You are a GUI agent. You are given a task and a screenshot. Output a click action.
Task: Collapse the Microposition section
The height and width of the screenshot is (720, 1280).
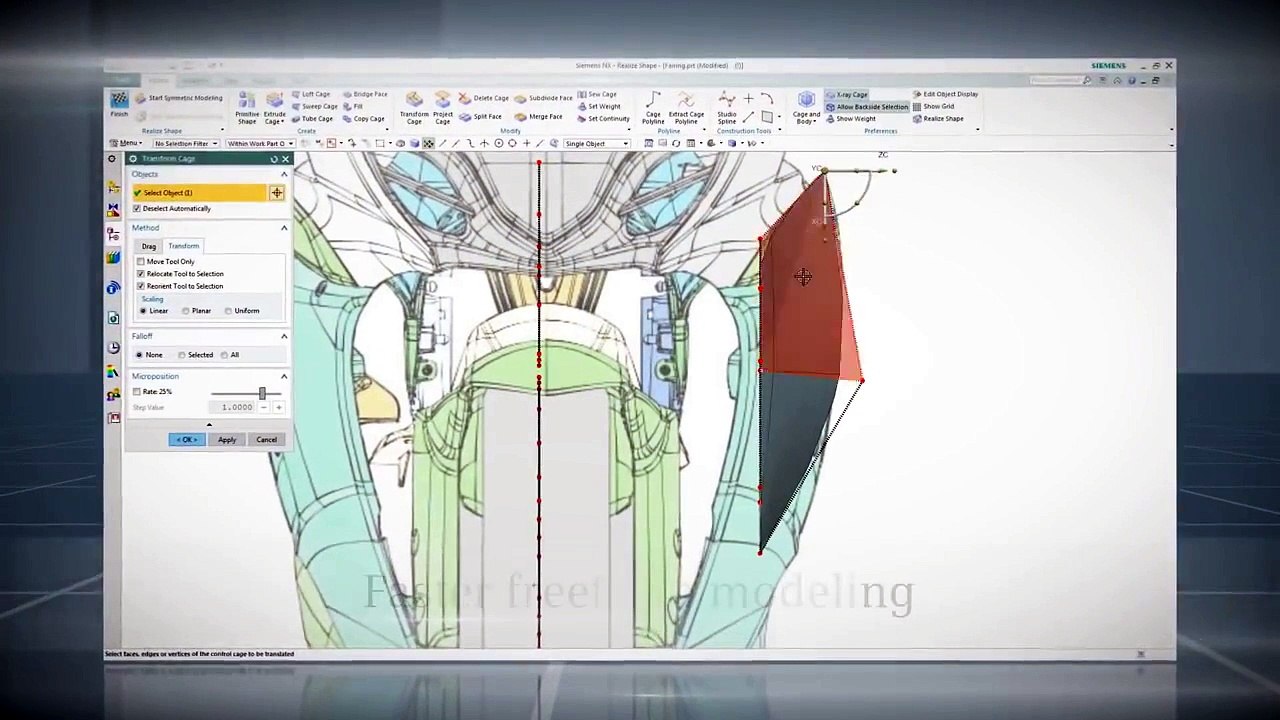tap(284, 376)
